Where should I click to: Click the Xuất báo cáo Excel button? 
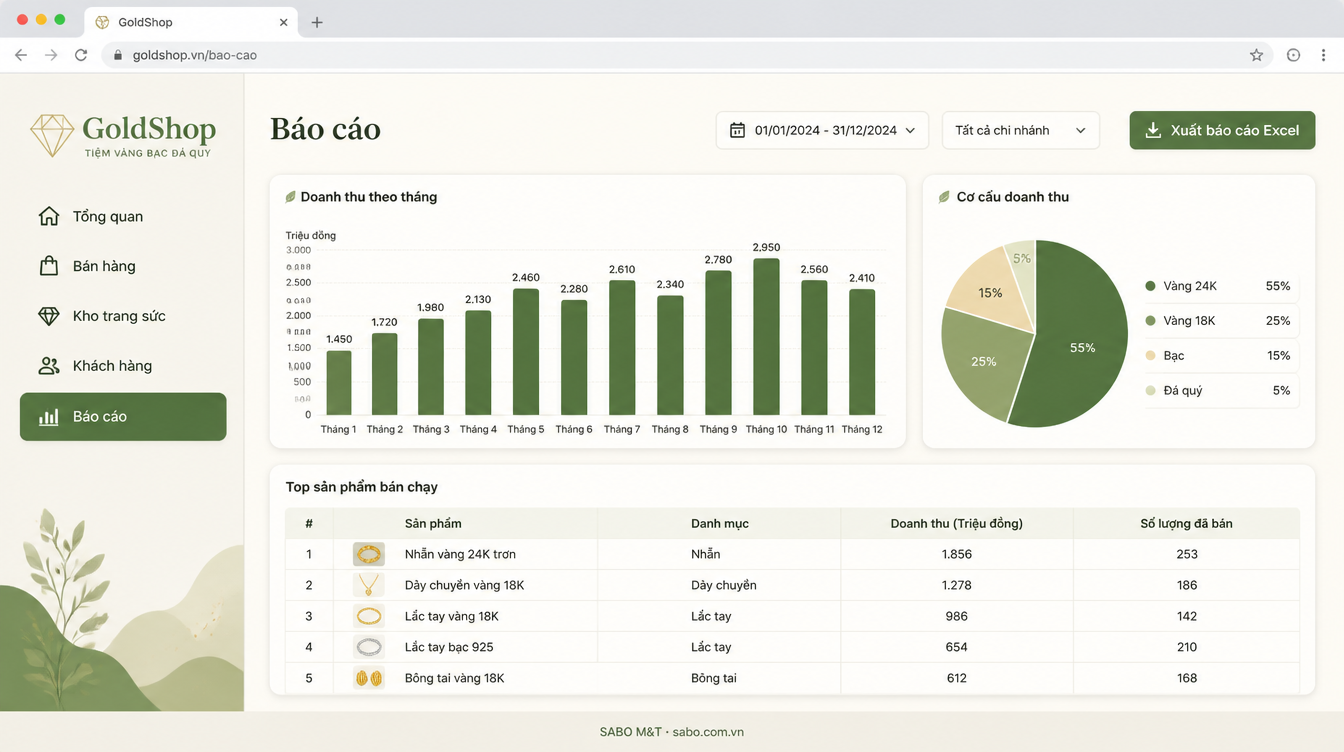tap(1222, 130)
